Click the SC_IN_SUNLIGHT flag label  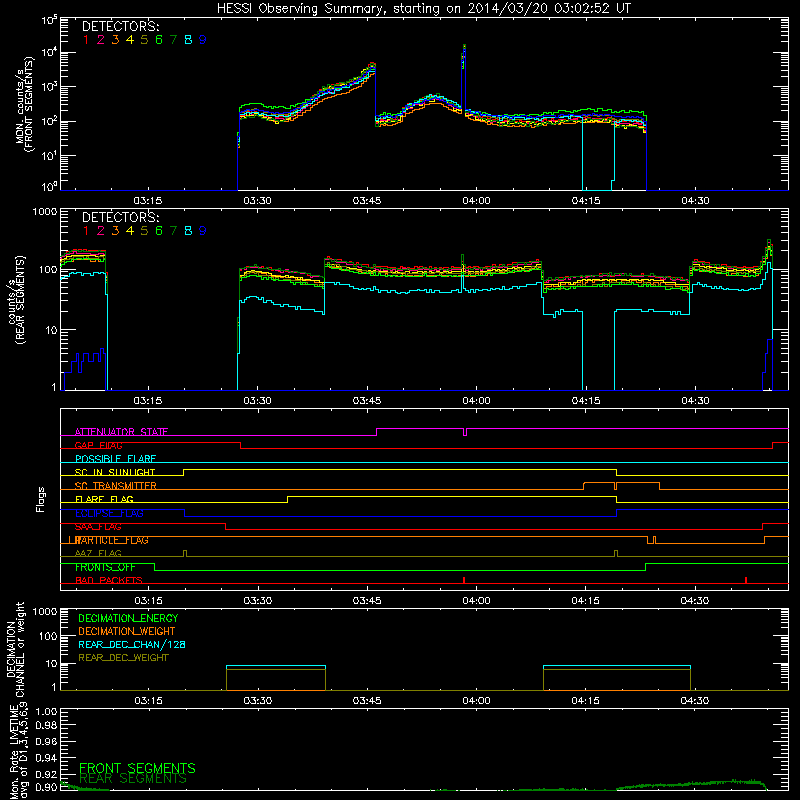point(114,472)
